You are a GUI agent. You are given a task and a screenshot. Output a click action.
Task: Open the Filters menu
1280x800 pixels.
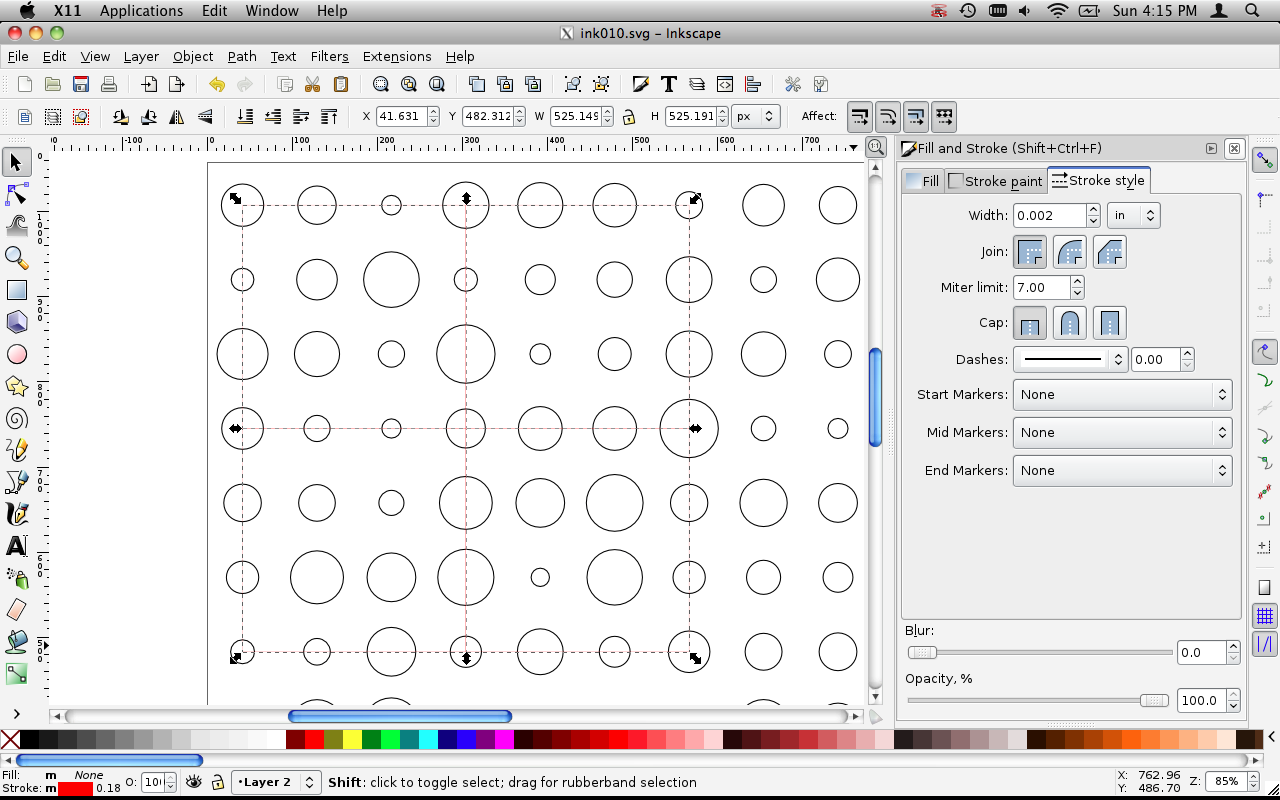pyautogui.click(x=330, y=57)
